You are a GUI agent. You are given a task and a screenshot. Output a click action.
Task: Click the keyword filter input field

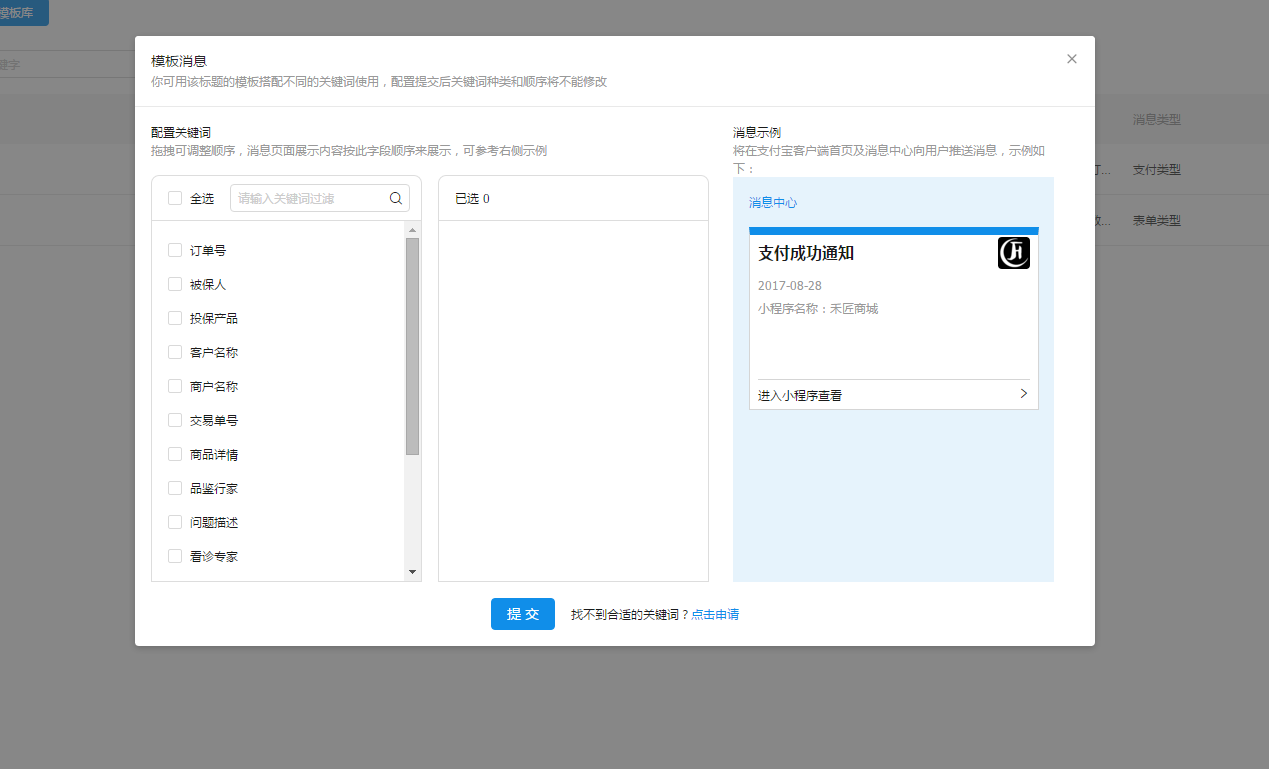click(310, 198)
